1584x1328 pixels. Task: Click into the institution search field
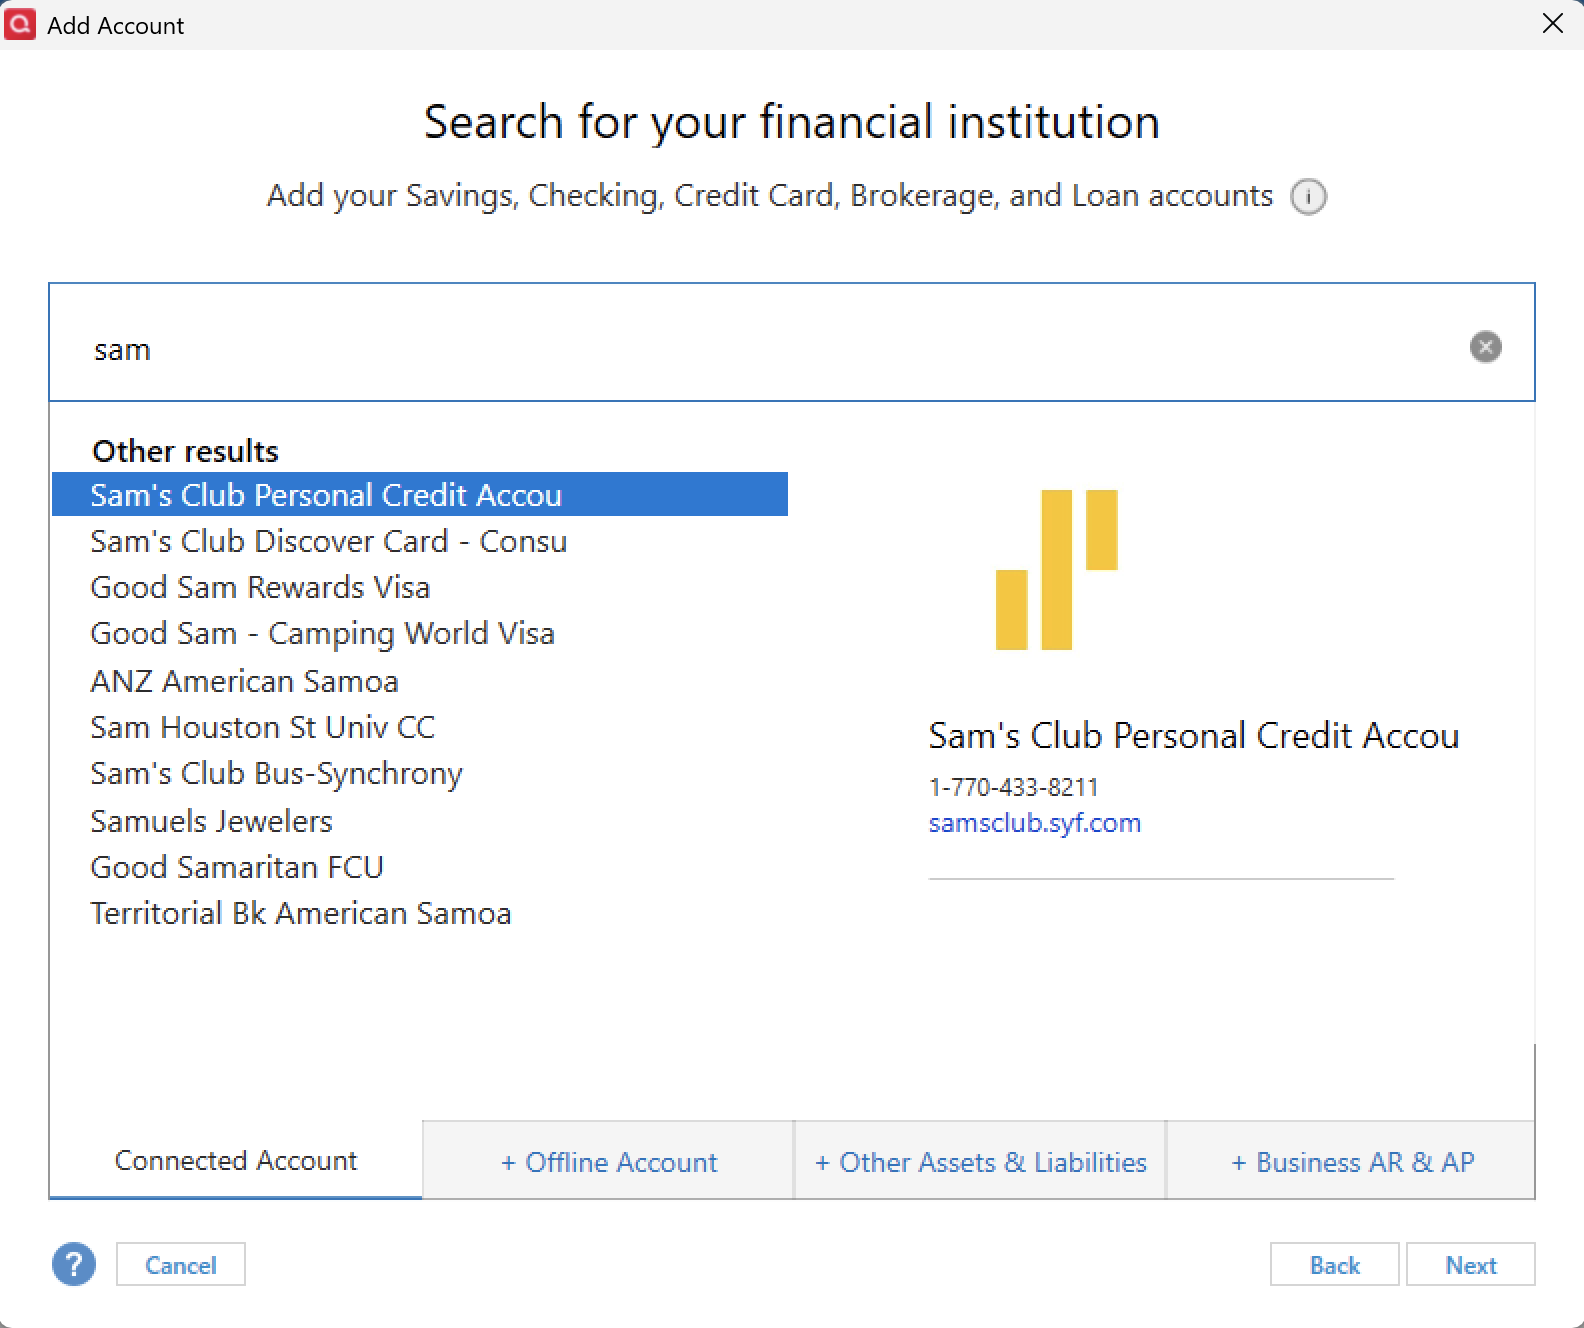pyautogui.click(x=760, y=348)
